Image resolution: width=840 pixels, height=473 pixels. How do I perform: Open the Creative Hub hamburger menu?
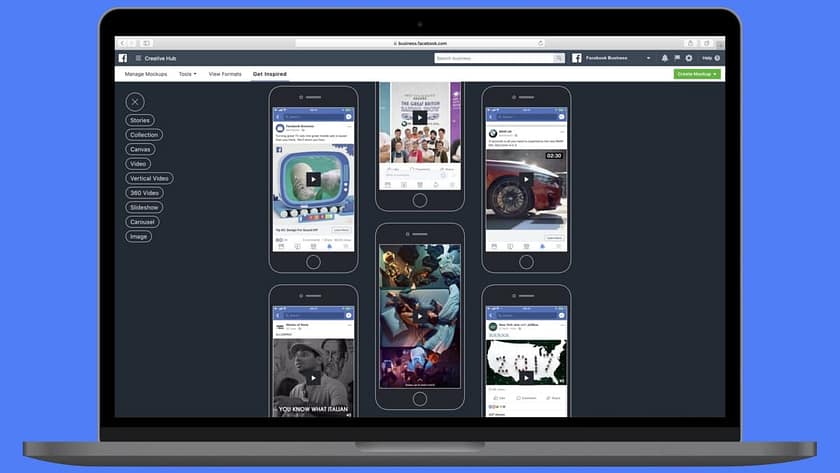pyautogui.click(x=137, y=58)
